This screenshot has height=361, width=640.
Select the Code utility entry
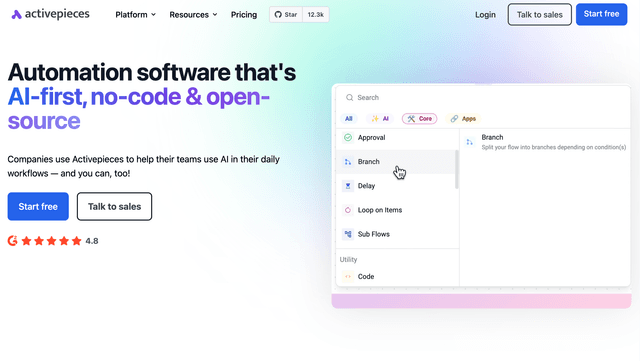[x=396, y=276]
